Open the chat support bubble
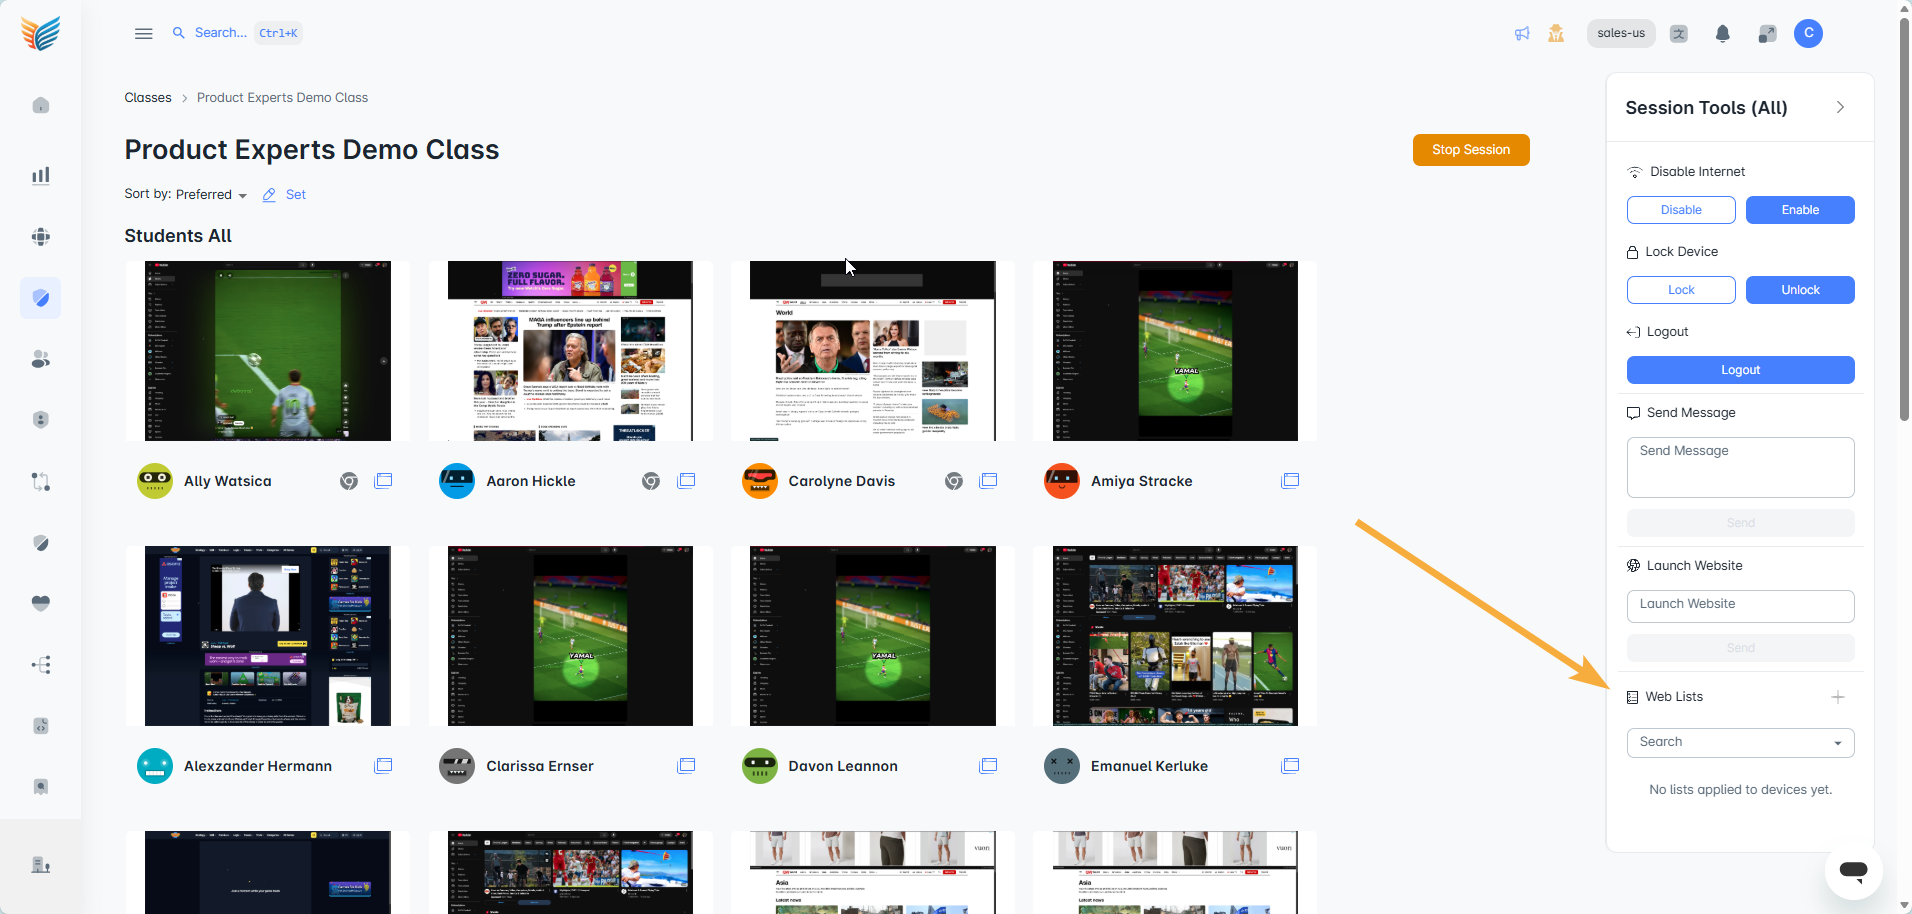 click(x=1853, y=870)
